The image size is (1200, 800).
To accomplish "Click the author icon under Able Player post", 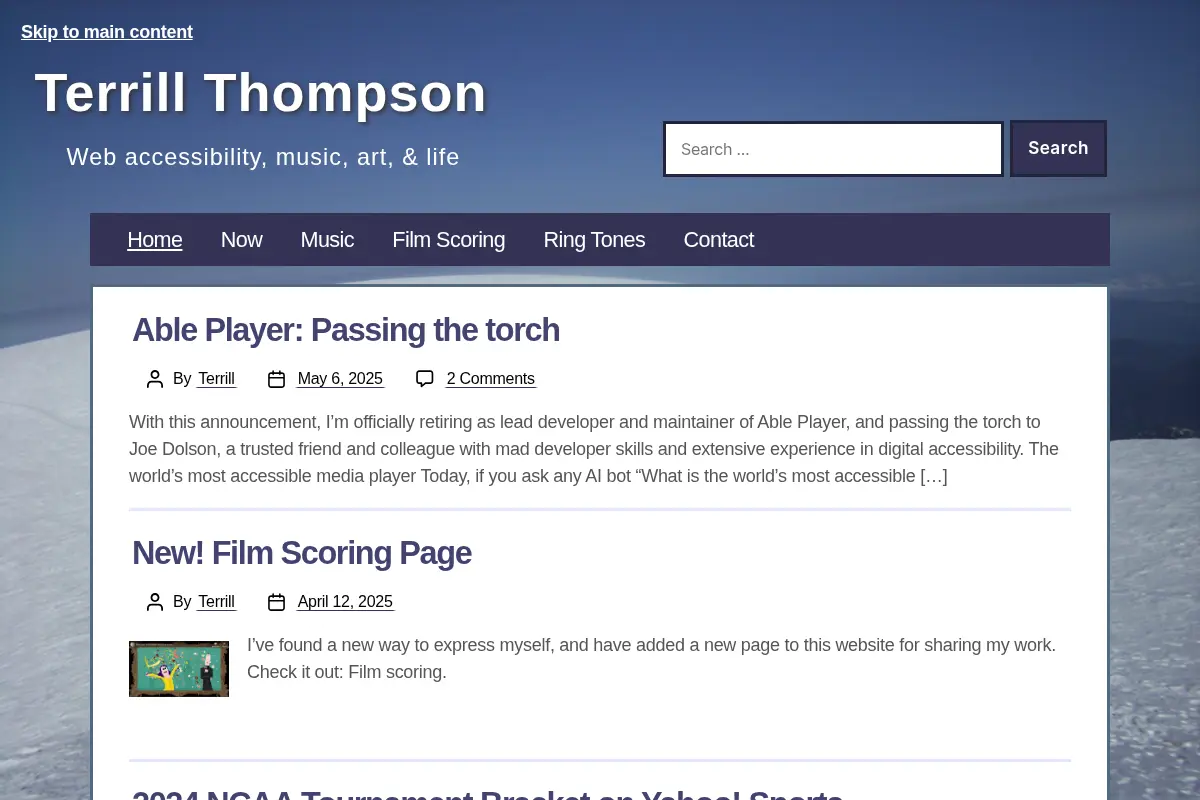I will [155, 379].
